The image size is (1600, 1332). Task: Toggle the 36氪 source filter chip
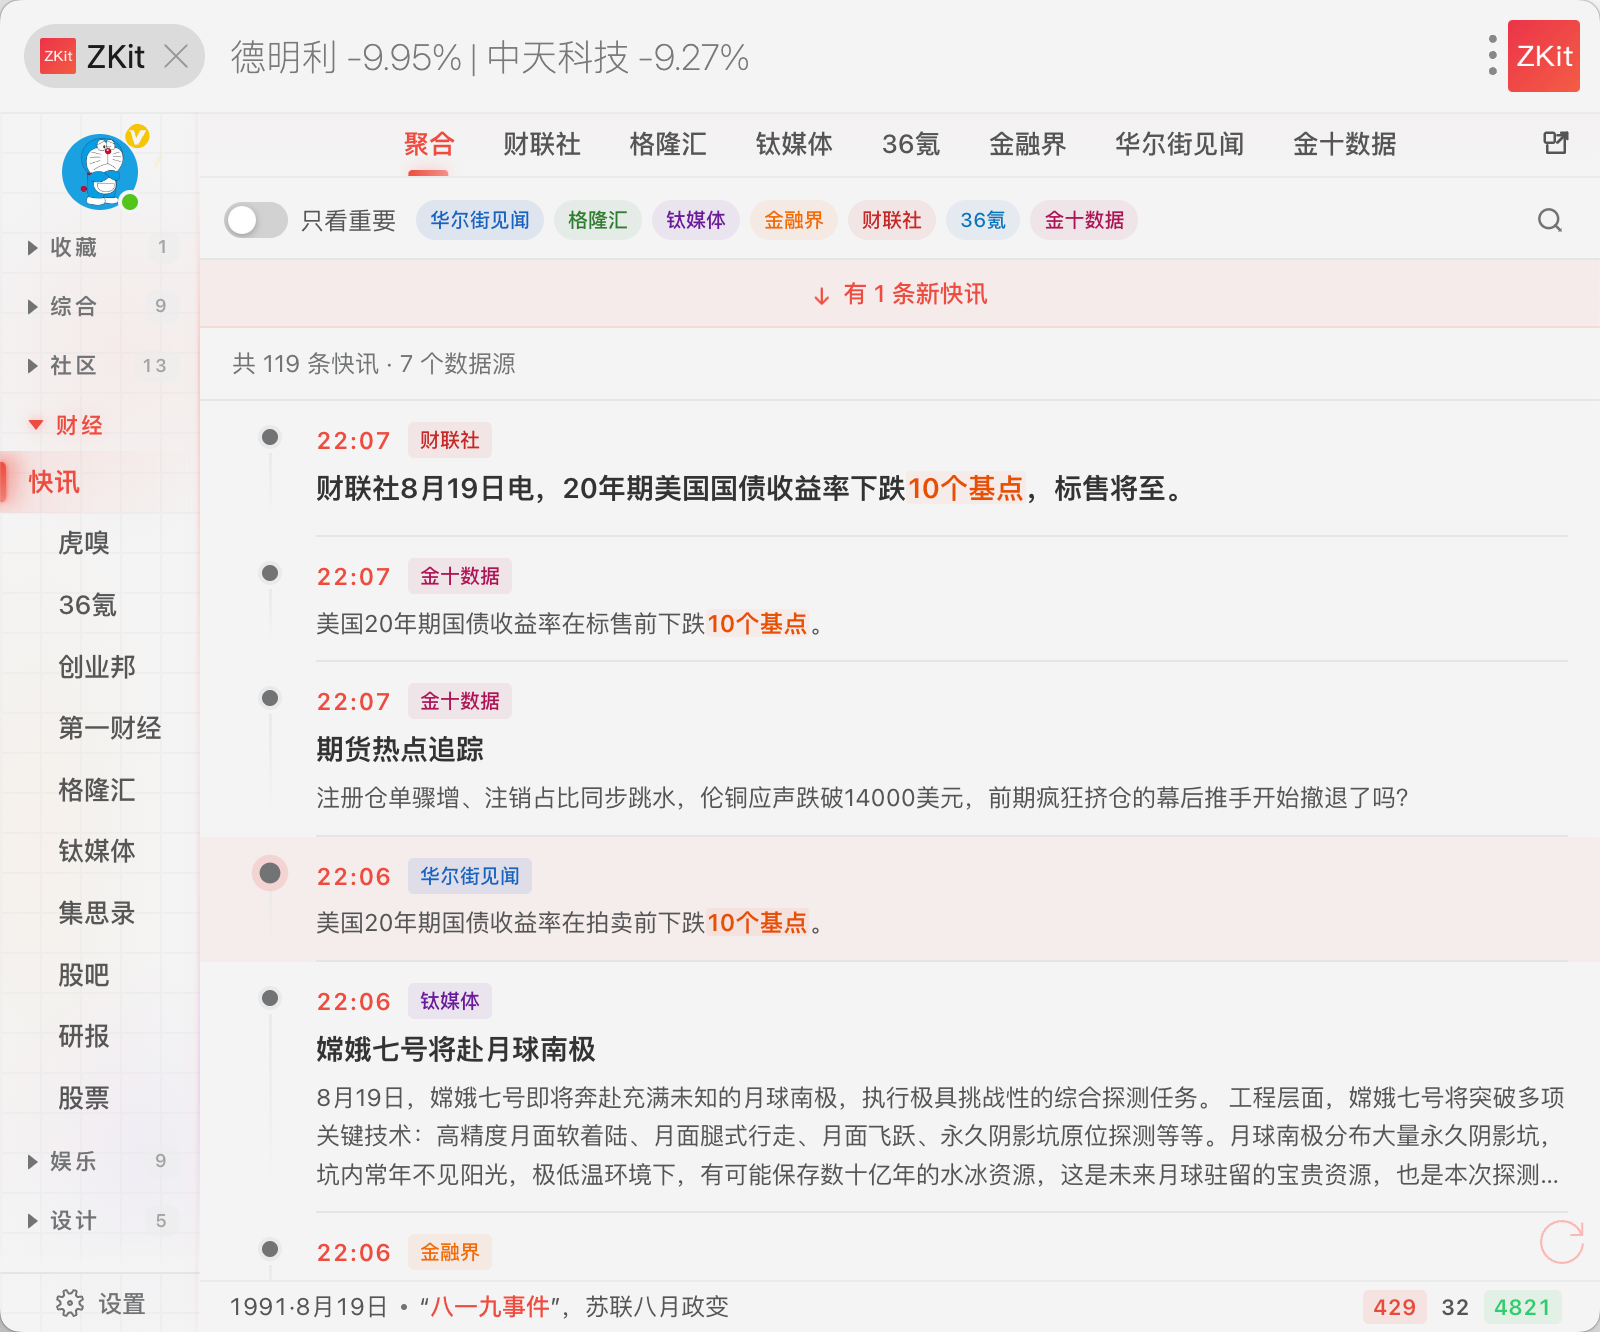coord(983,220)
